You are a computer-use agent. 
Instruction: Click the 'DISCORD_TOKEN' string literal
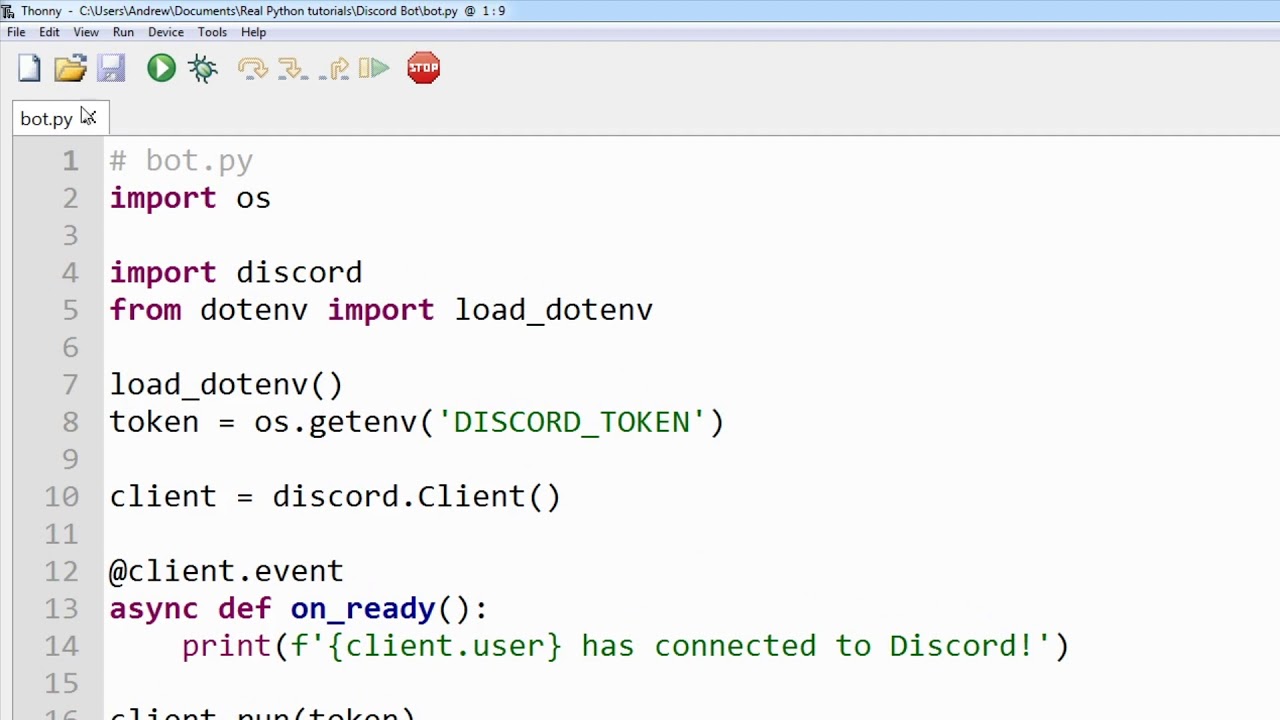tap(571, 422)
